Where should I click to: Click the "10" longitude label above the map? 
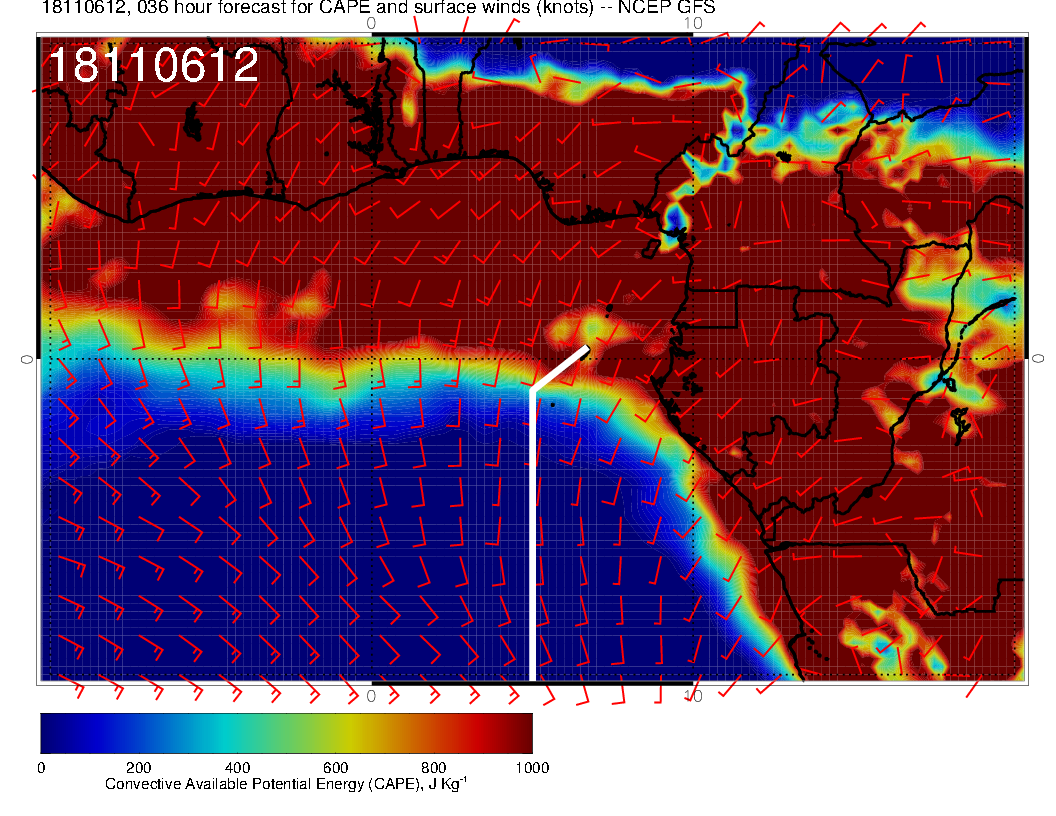point(693,23)
